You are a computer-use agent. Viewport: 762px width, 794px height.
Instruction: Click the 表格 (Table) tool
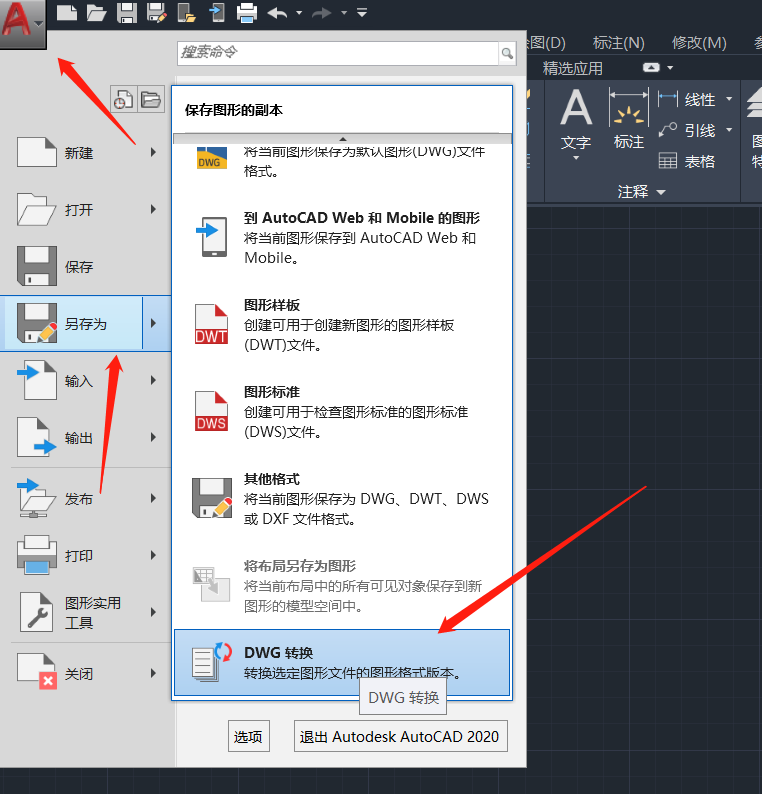(x=687, y=162)
